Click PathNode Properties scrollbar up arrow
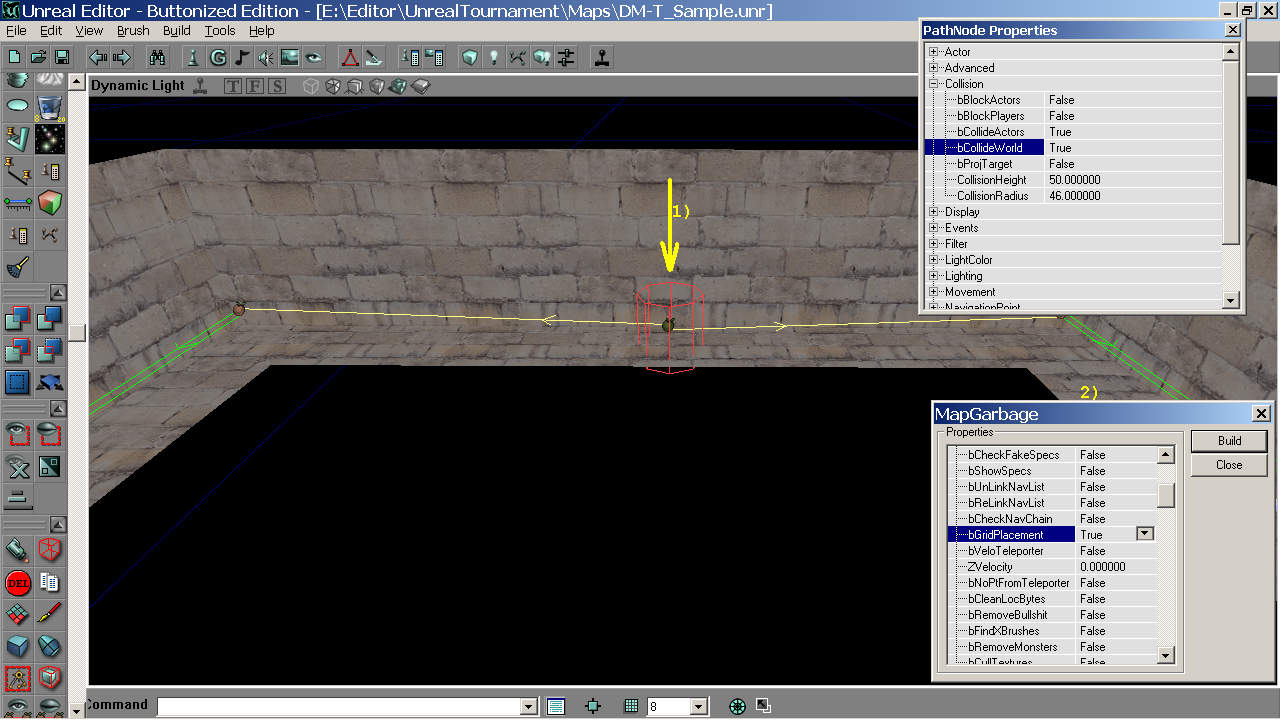Screen dimensions: 1280x720 tap(1231, 52)
